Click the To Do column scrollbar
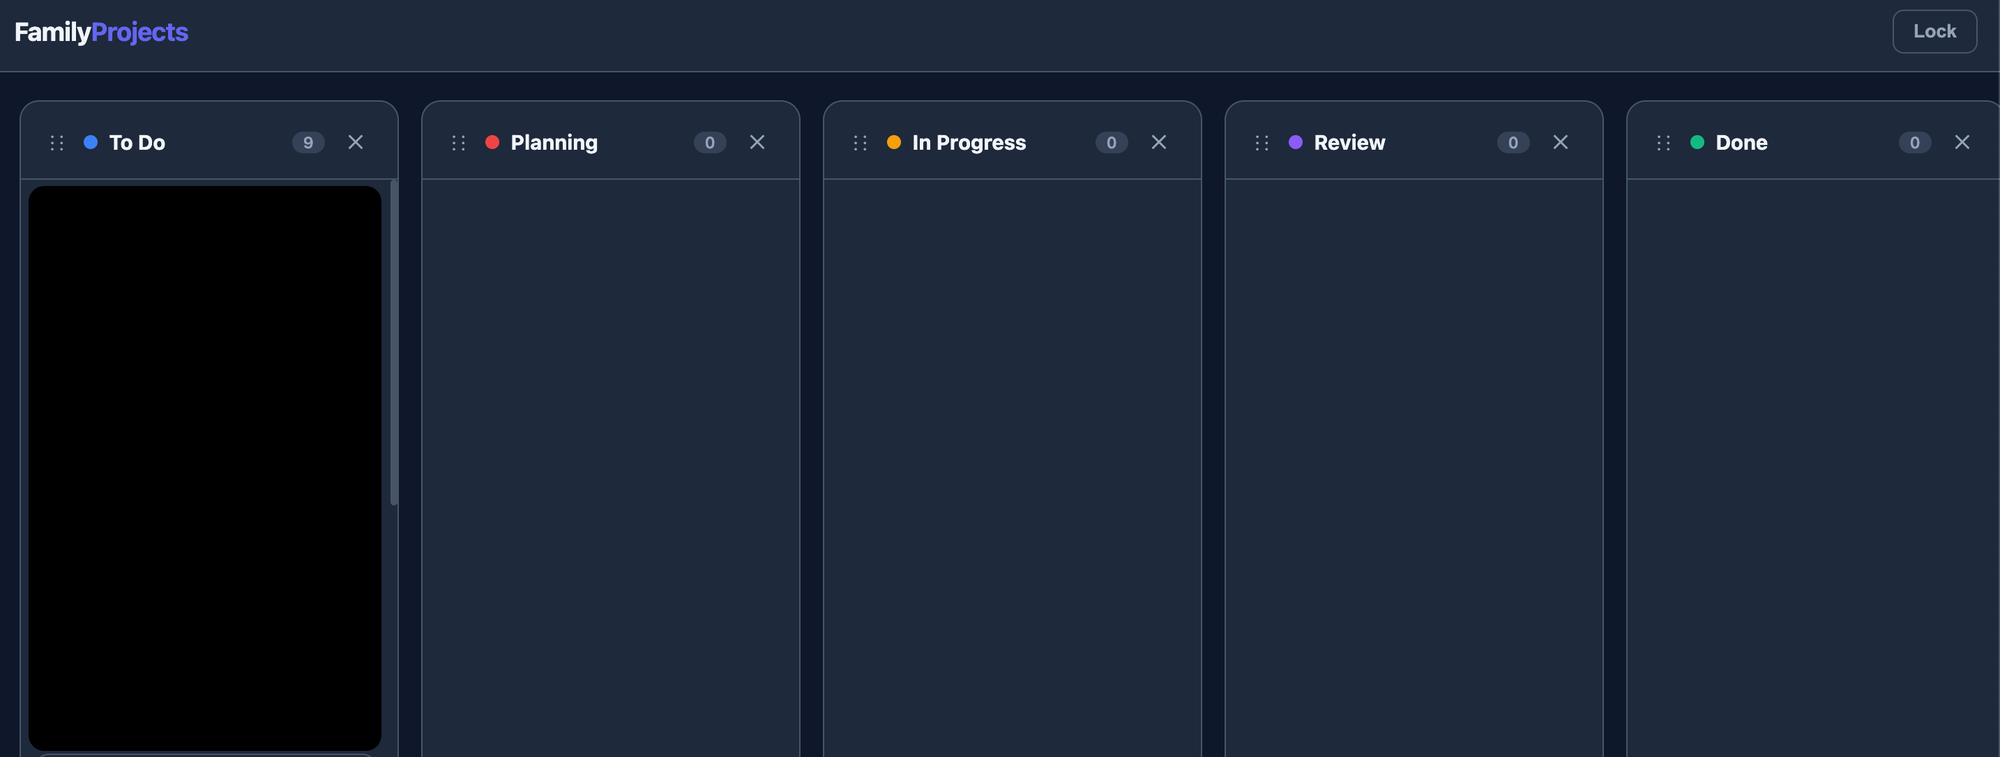 [394, 342]
